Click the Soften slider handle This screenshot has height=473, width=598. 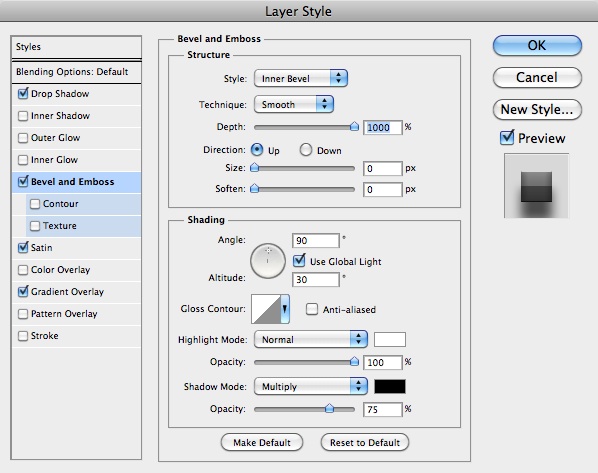(254, 189)
